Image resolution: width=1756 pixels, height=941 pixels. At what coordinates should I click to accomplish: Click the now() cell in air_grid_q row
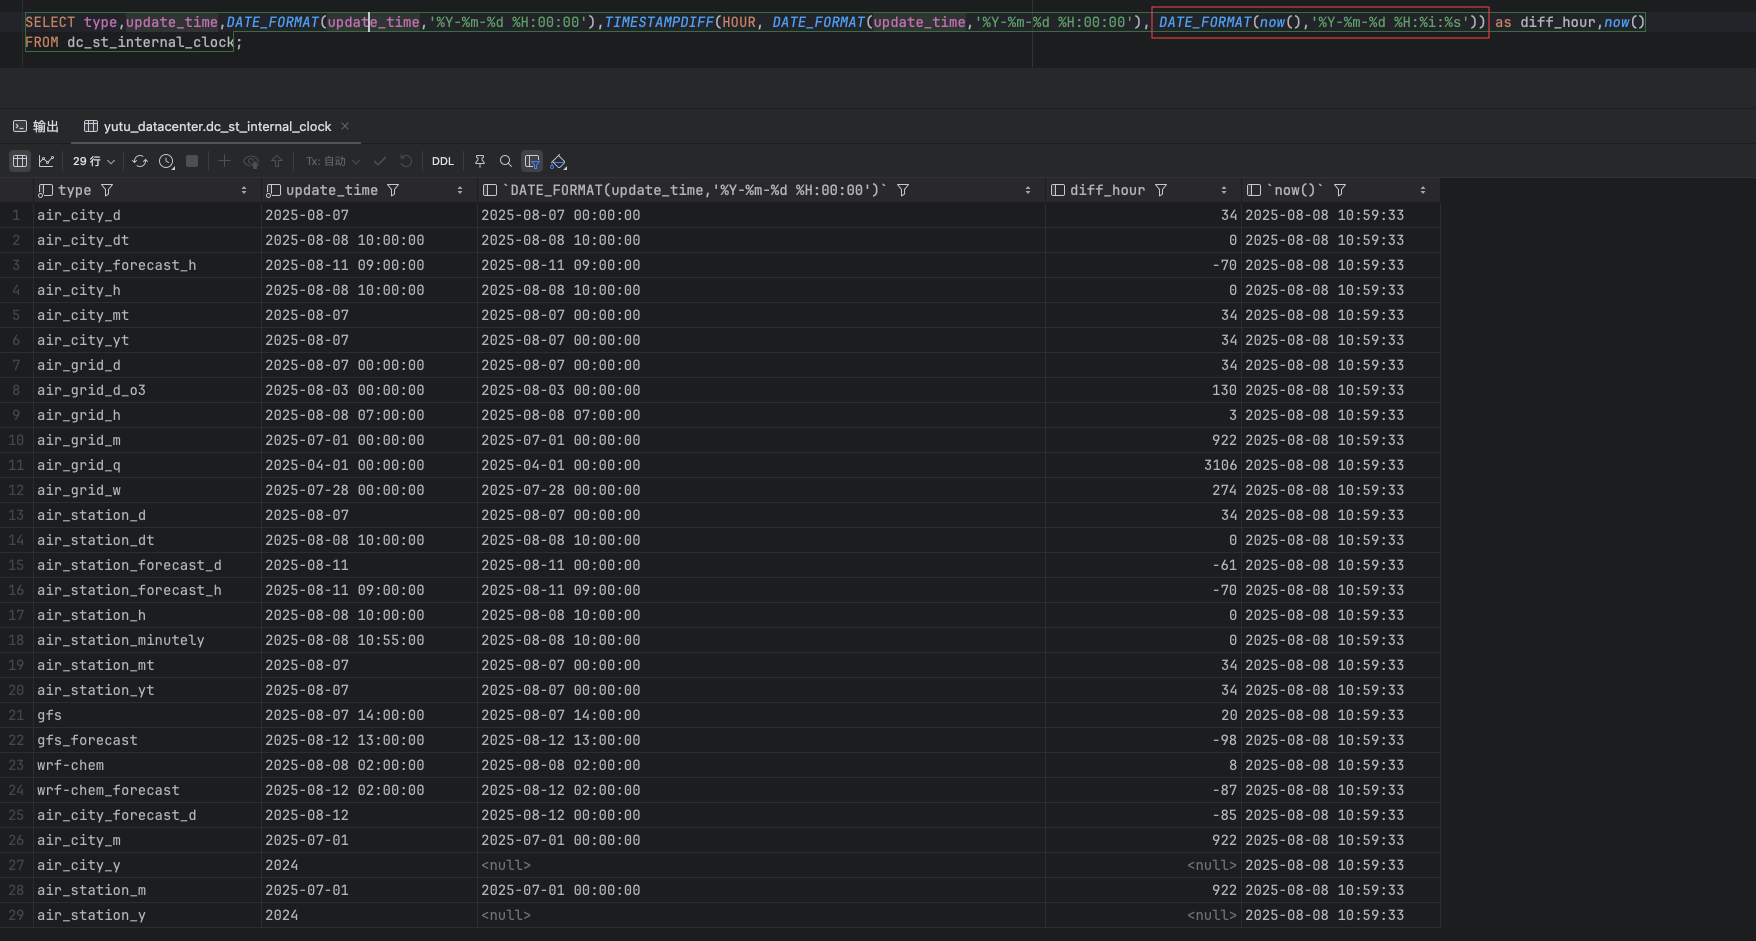(x=1340, y=465)
